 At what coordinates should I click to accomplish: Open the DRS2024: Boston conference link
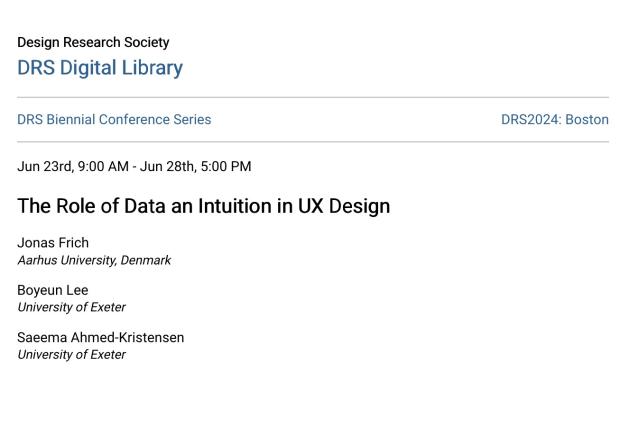[554, 120]
